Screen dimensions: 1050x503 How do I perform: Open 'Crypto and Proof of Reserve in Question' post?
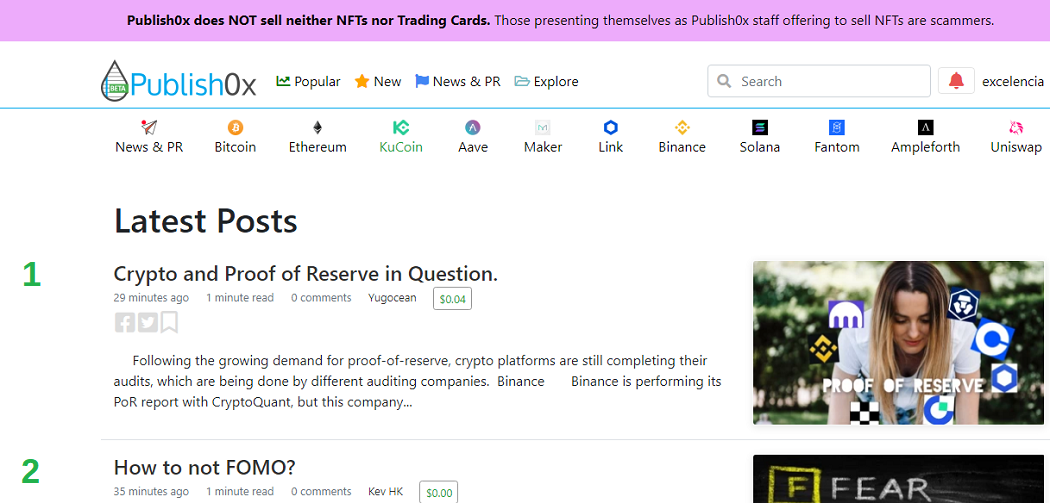pyautogui.click(x=305, y=274)
